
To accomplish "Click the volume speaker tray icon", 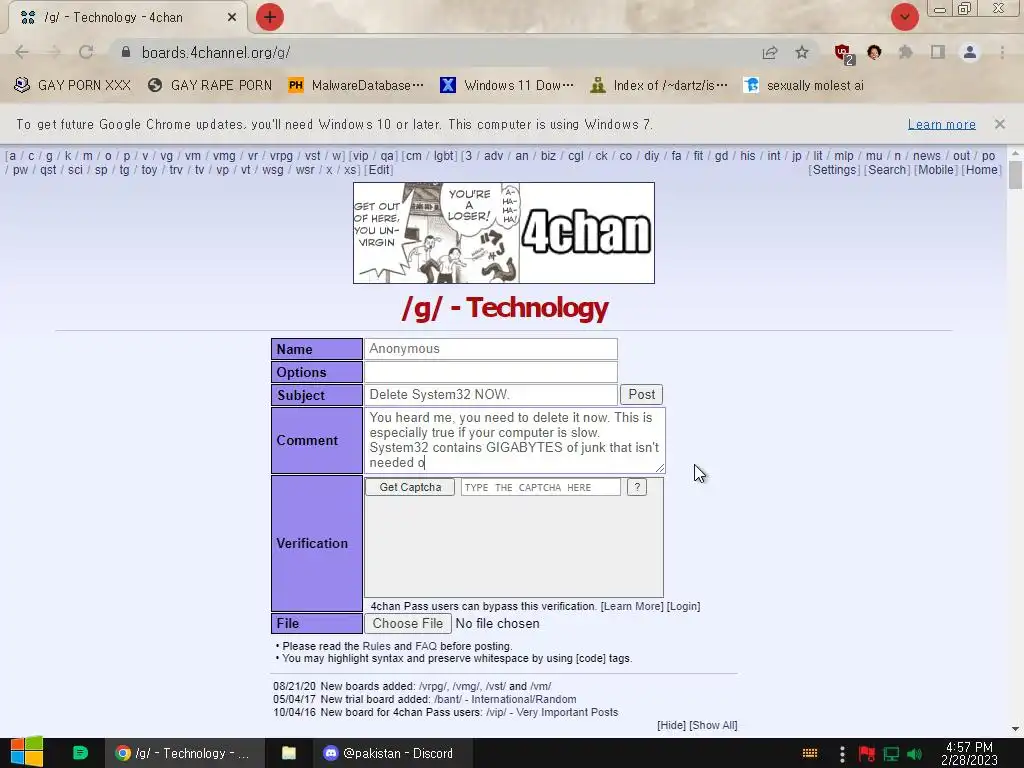I will coord(915,754).
